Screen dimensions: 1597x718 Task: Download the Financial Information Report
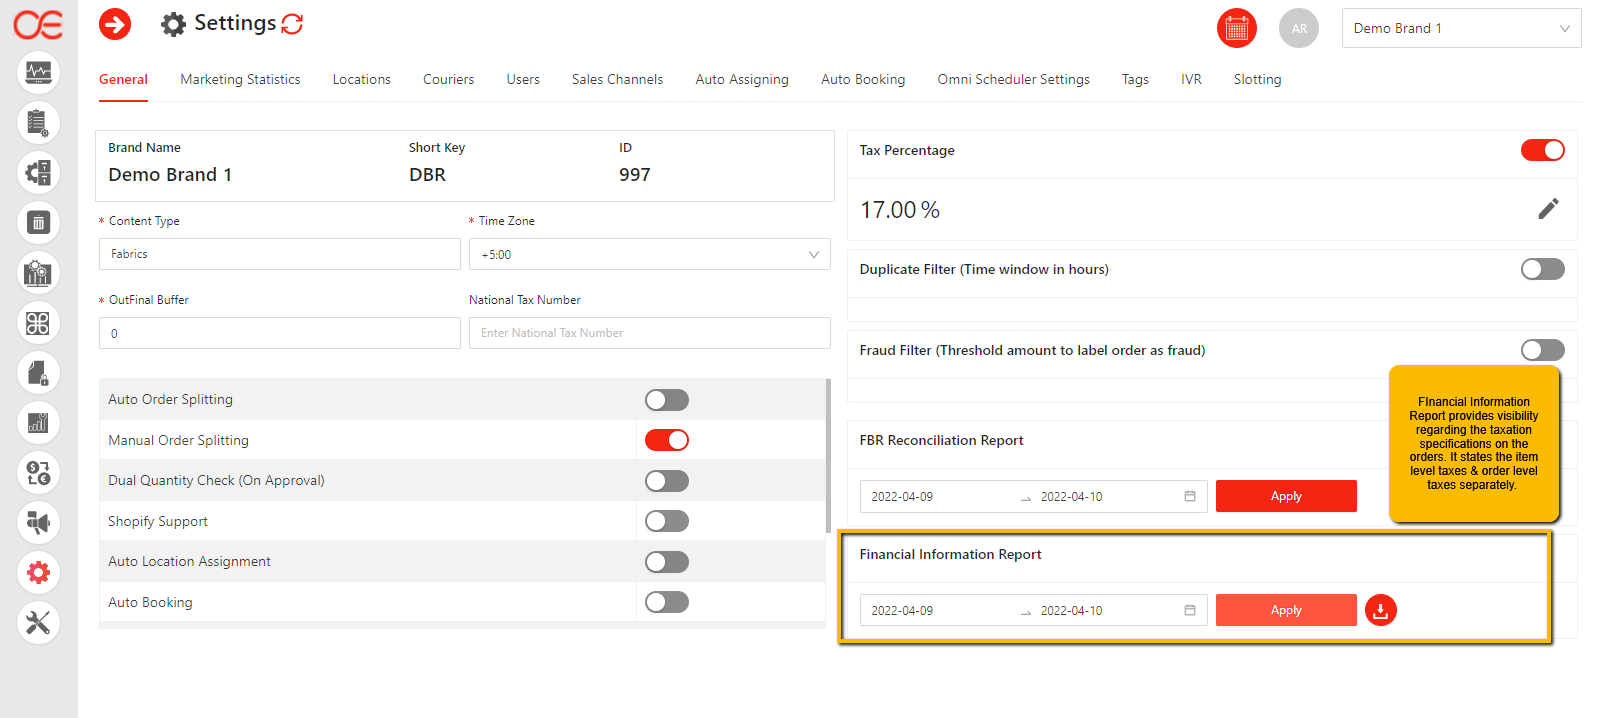tap(1380, 610)
